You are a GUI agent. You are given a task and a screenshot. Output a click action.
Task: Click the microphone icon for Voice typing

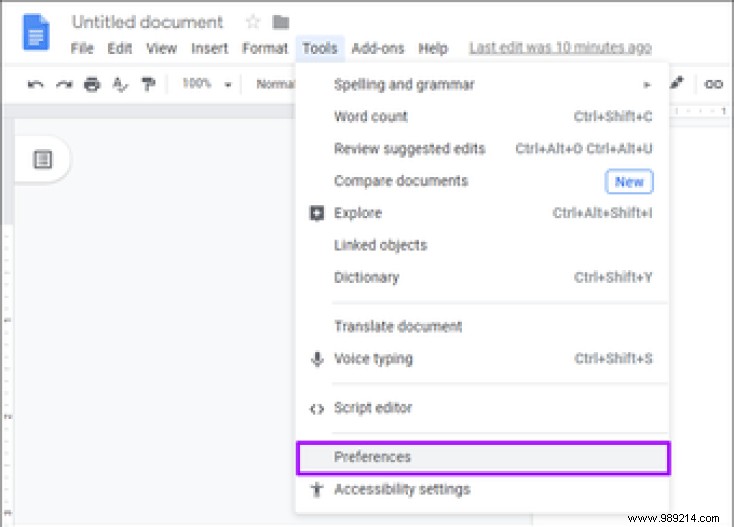317,359
